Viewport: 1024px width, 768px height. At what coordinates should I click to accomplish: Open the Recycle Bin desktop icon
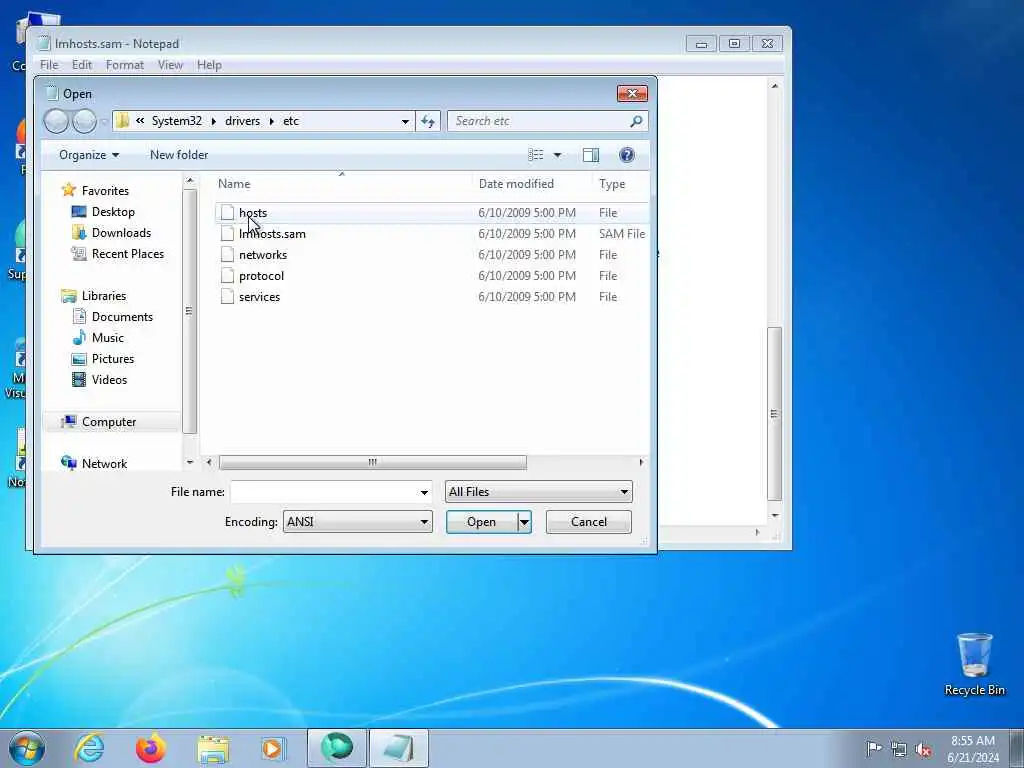click(974, 665)
